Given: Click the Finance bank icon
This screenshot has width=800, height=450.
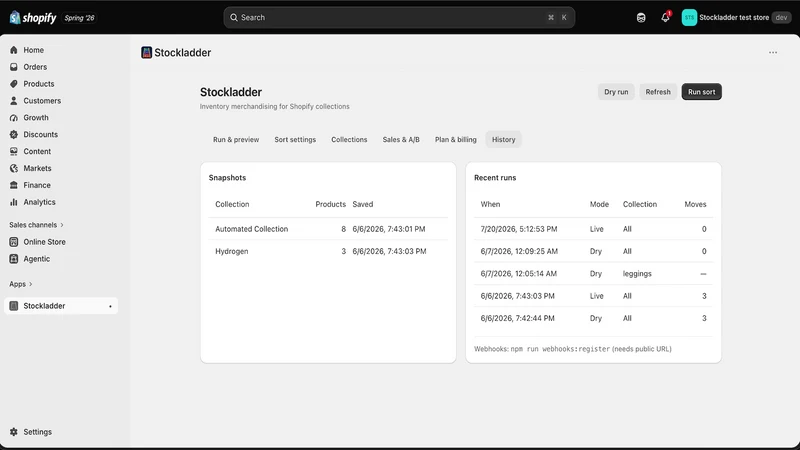Looking at the screenshot, I should pyautogui.click(x=14, y=185).
